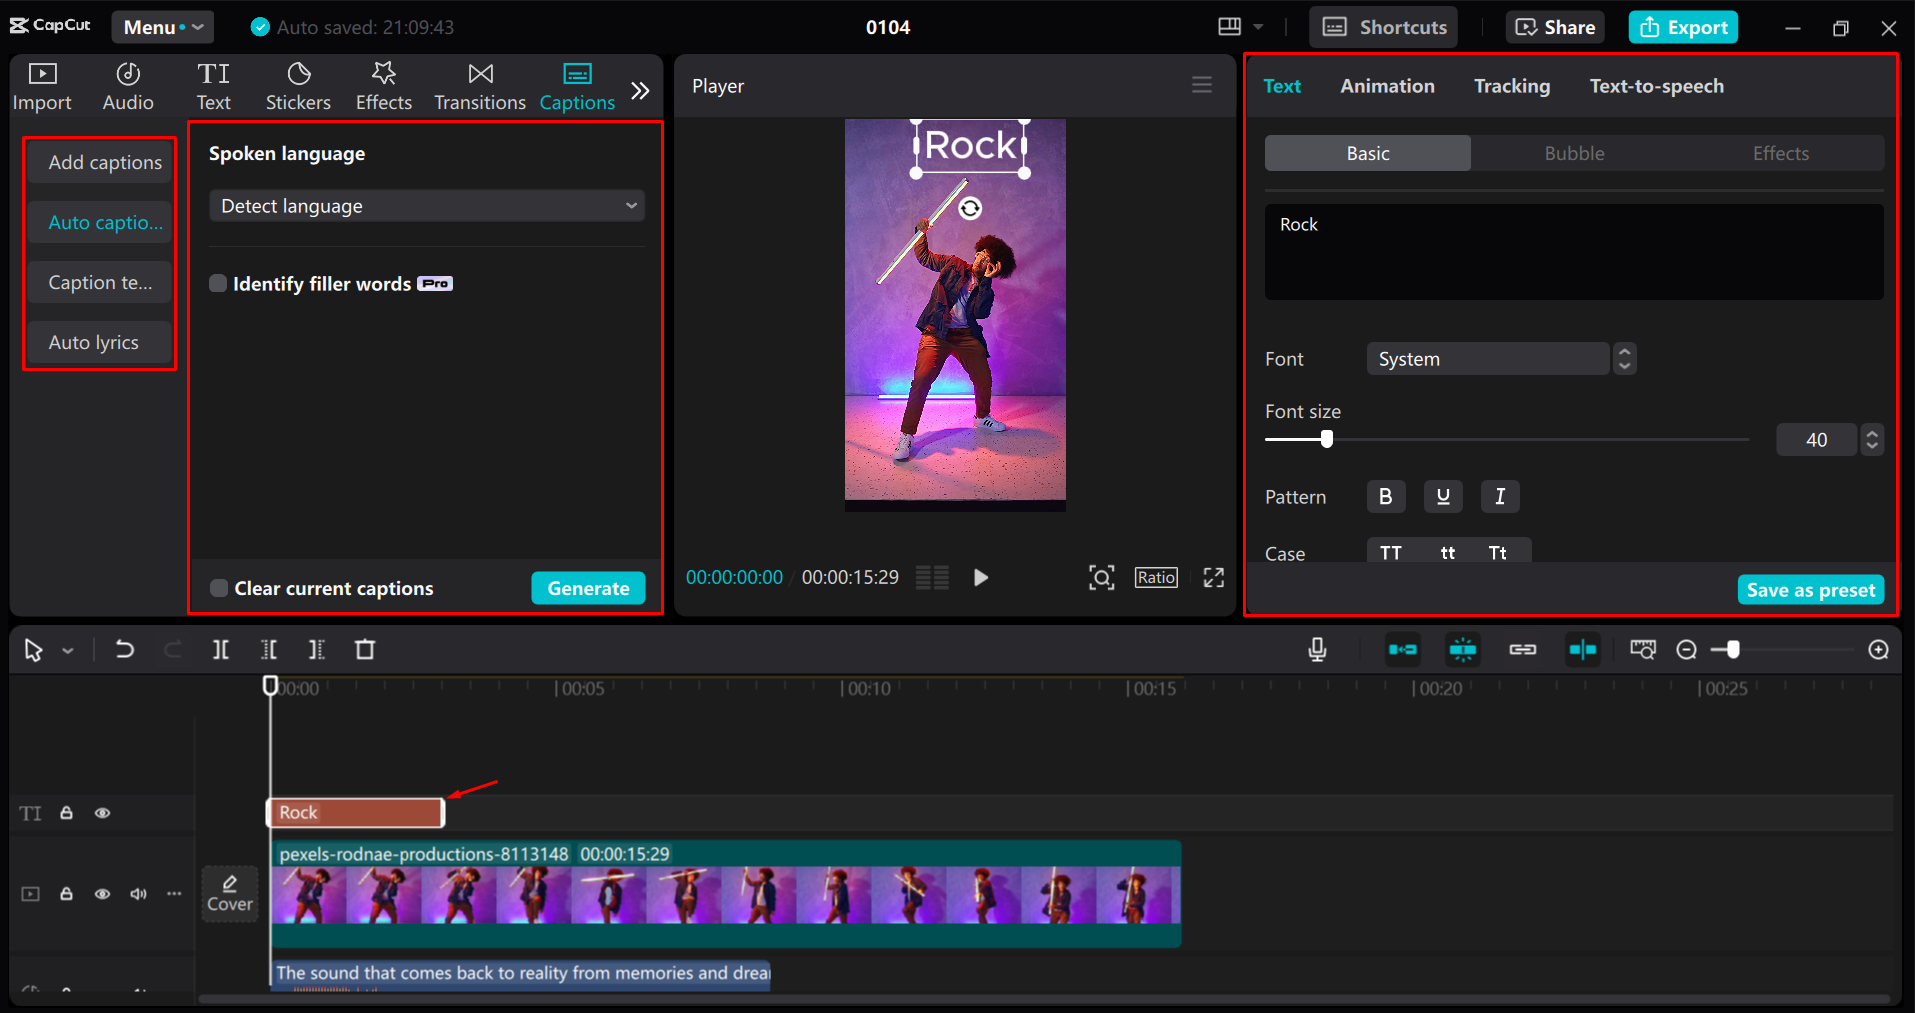This screenshot has width=1915, height=1013.
Task: Check the Clear current captions option
Action: [x=218, y=588]
